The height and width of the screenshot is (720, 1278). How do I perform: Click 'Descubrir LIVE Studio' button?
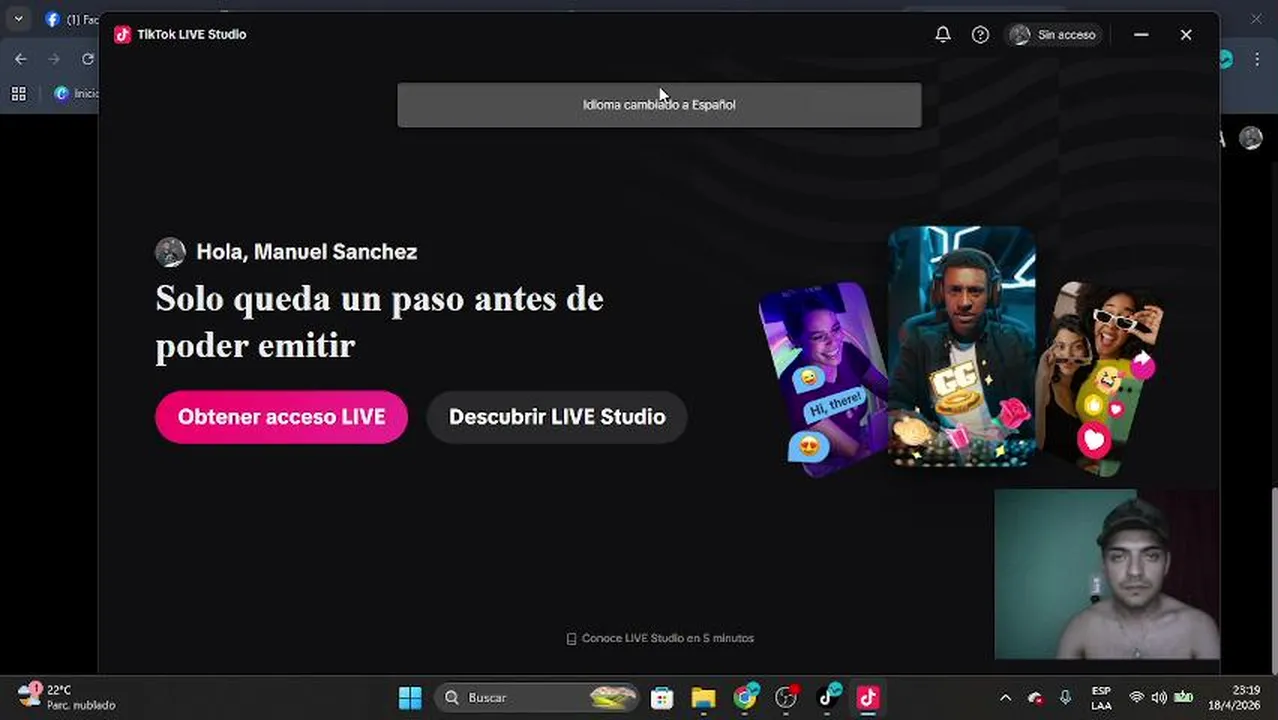coord(557,417)
